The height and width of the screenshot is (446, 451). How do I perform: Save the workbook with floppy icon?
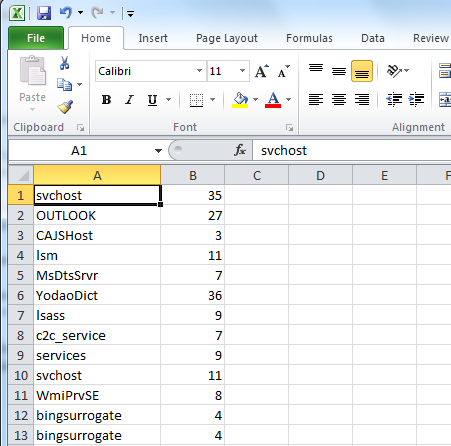click(x=43, y=13)
